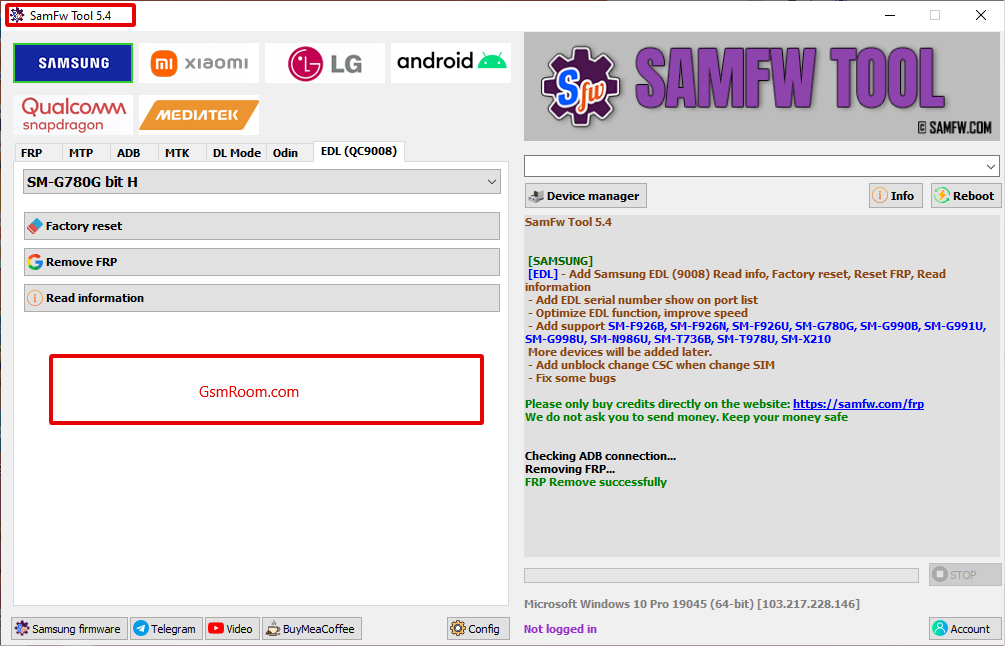Open the samfw.com/frp link
Screen dimensions: 1005x646
coord(858,404)
